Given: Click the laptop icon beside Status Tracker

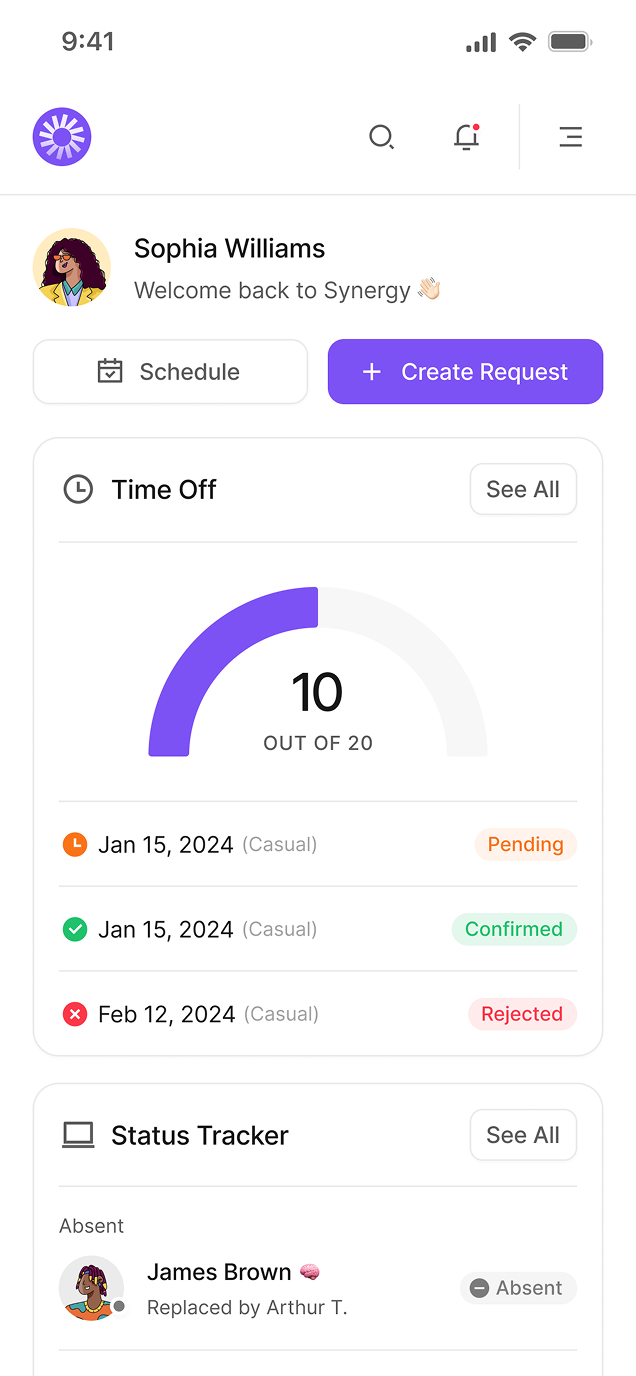Looking at the screenshot, I should point(78,1135).
